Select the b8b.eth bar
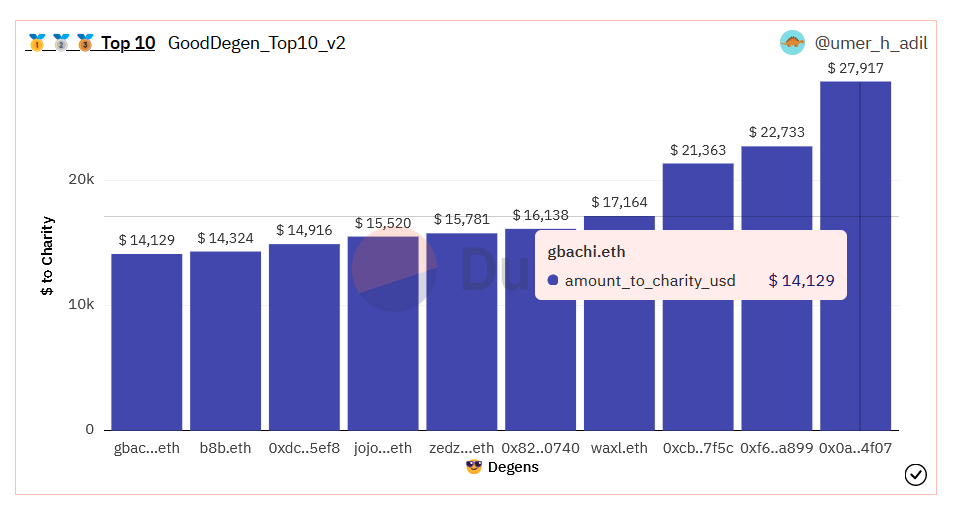 (x=225, y=341)
